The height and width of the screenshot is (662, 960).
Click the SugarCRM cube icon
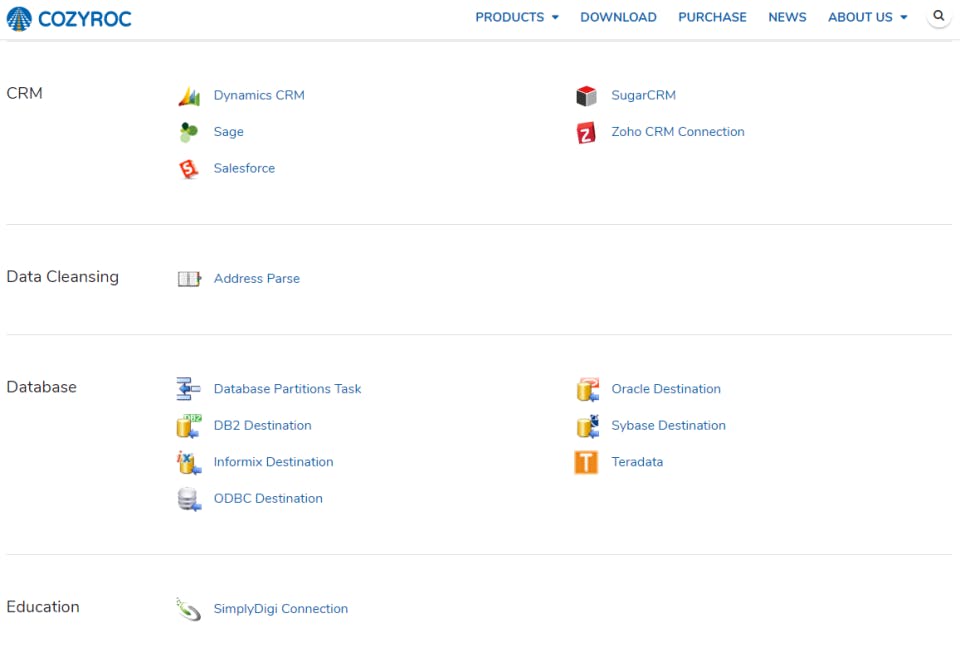pos(586,96)
